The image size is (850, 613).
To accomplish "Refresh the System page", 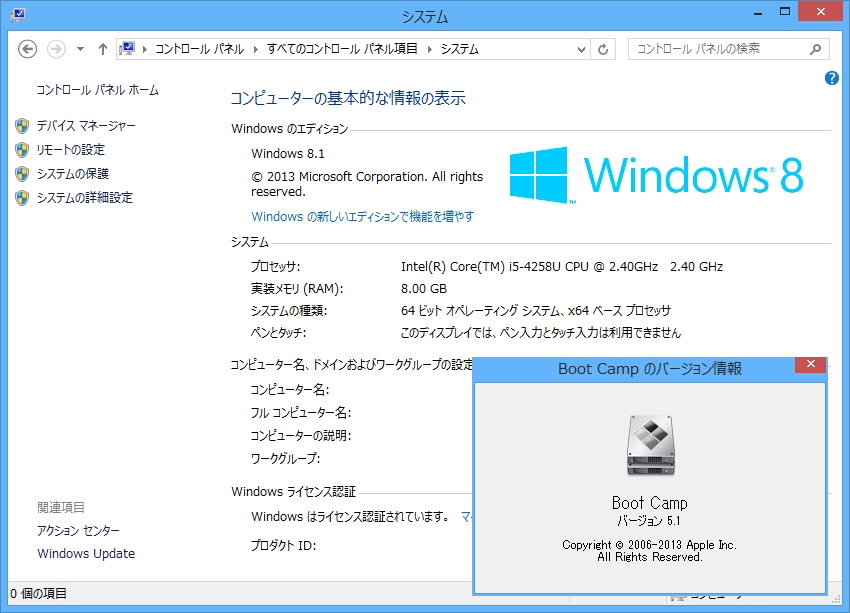I will tap(603, 49).
